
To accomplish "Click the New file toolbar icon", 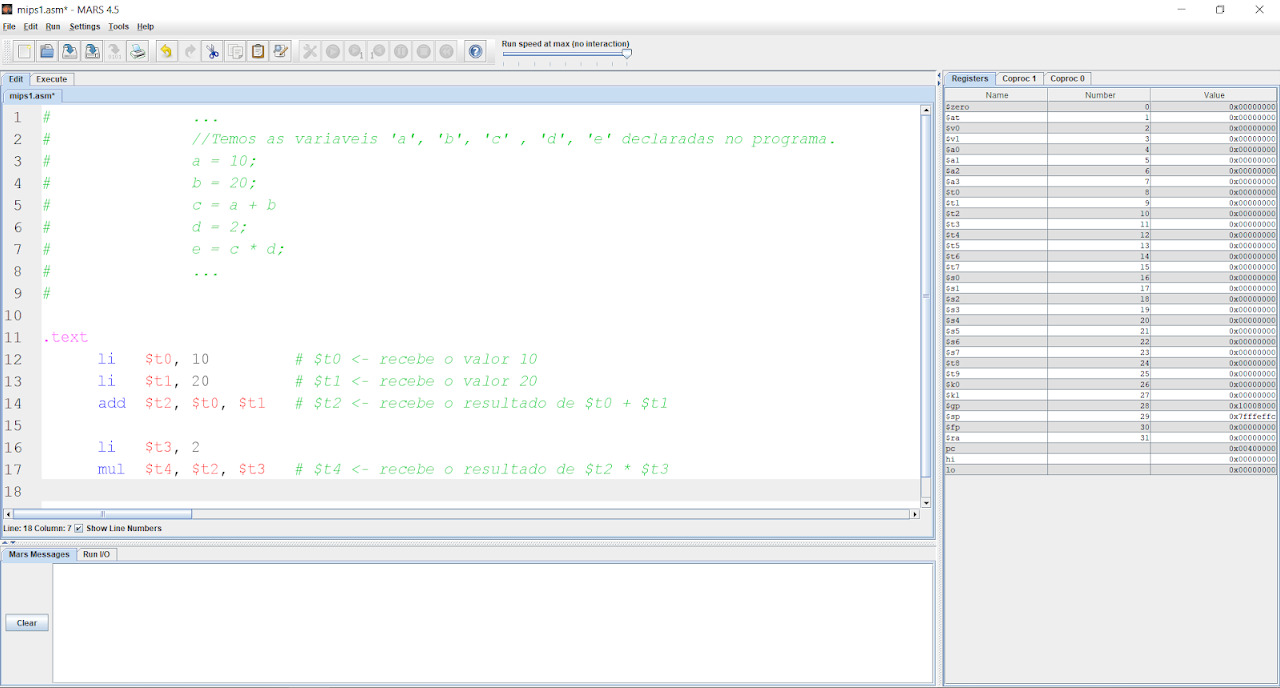I will click(24, 51).
